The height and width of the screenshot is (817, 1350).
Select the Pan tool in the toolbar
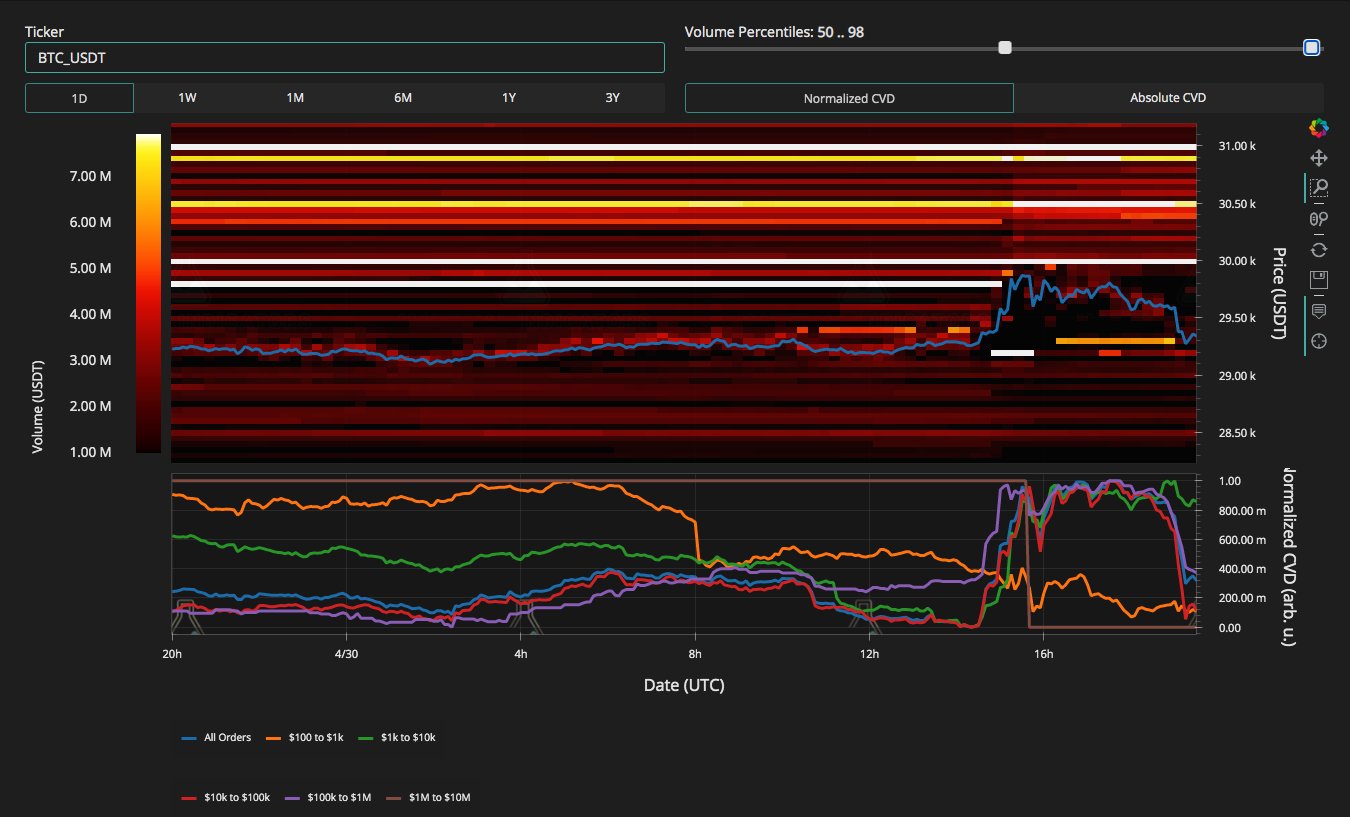pyautogui.click(x=1319, y=157)
